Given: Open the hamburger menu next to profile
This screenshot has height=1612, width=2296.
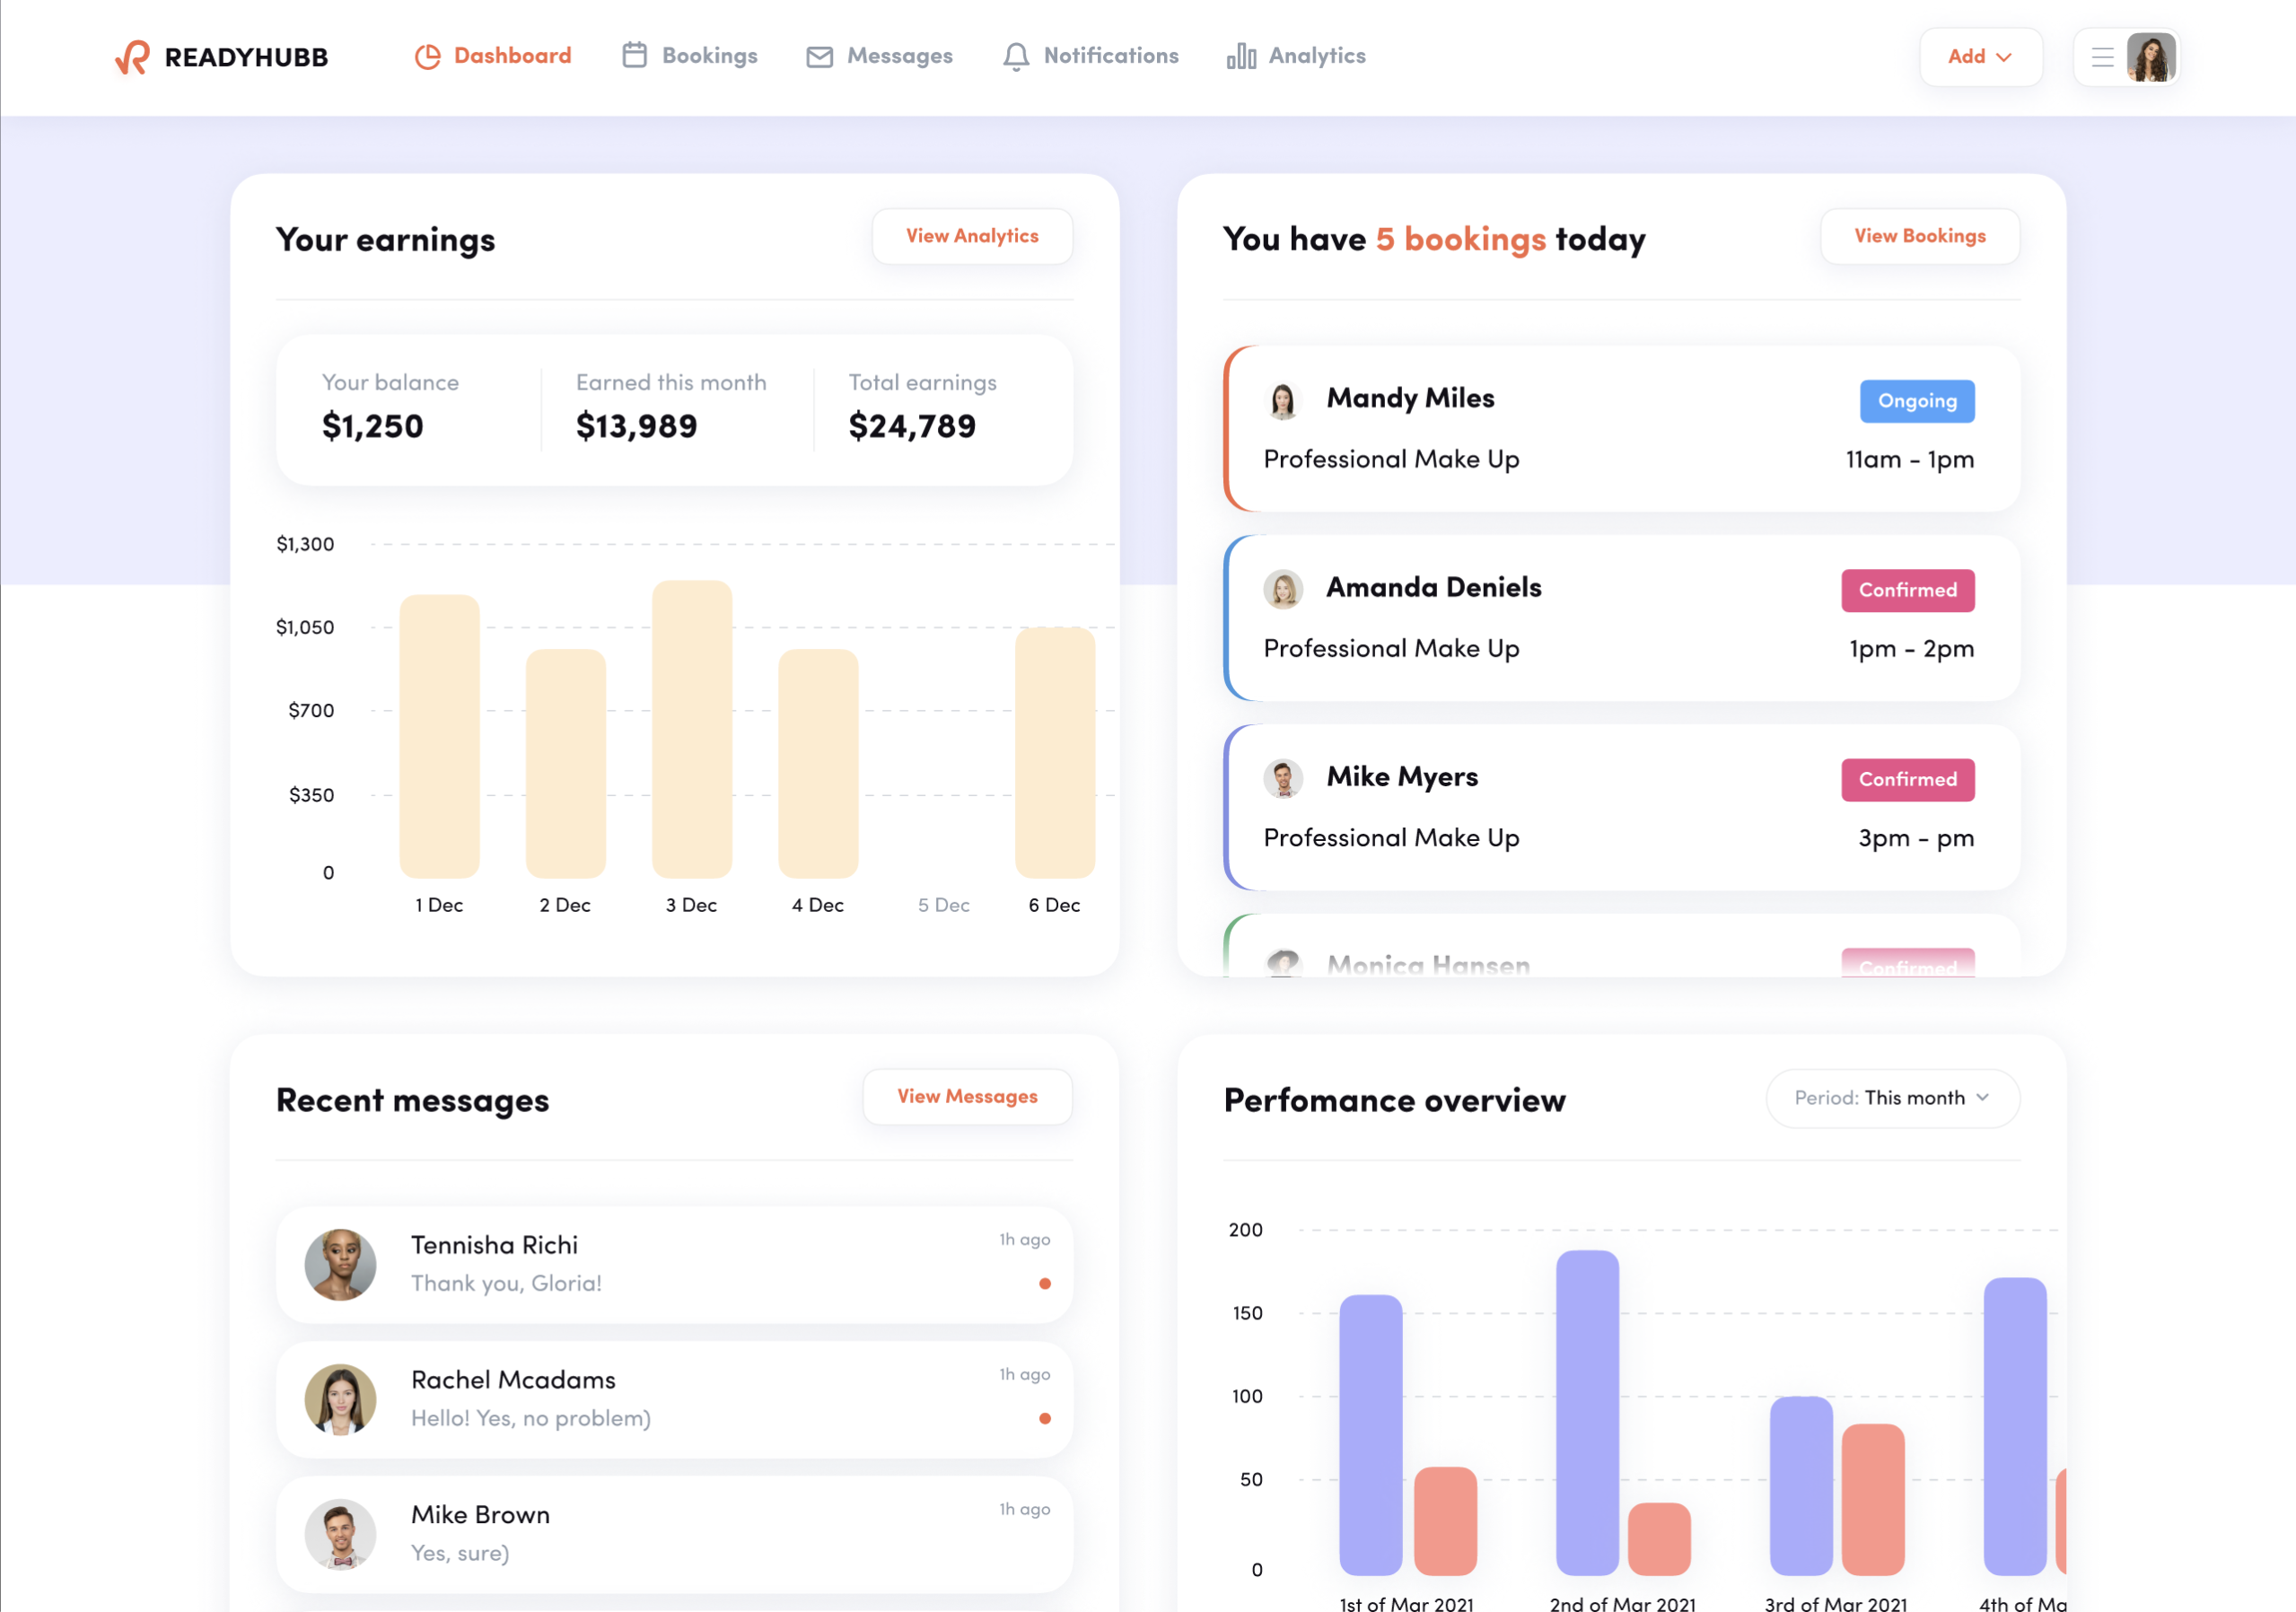Looking at the screenshot, I should click(2100, 57).
